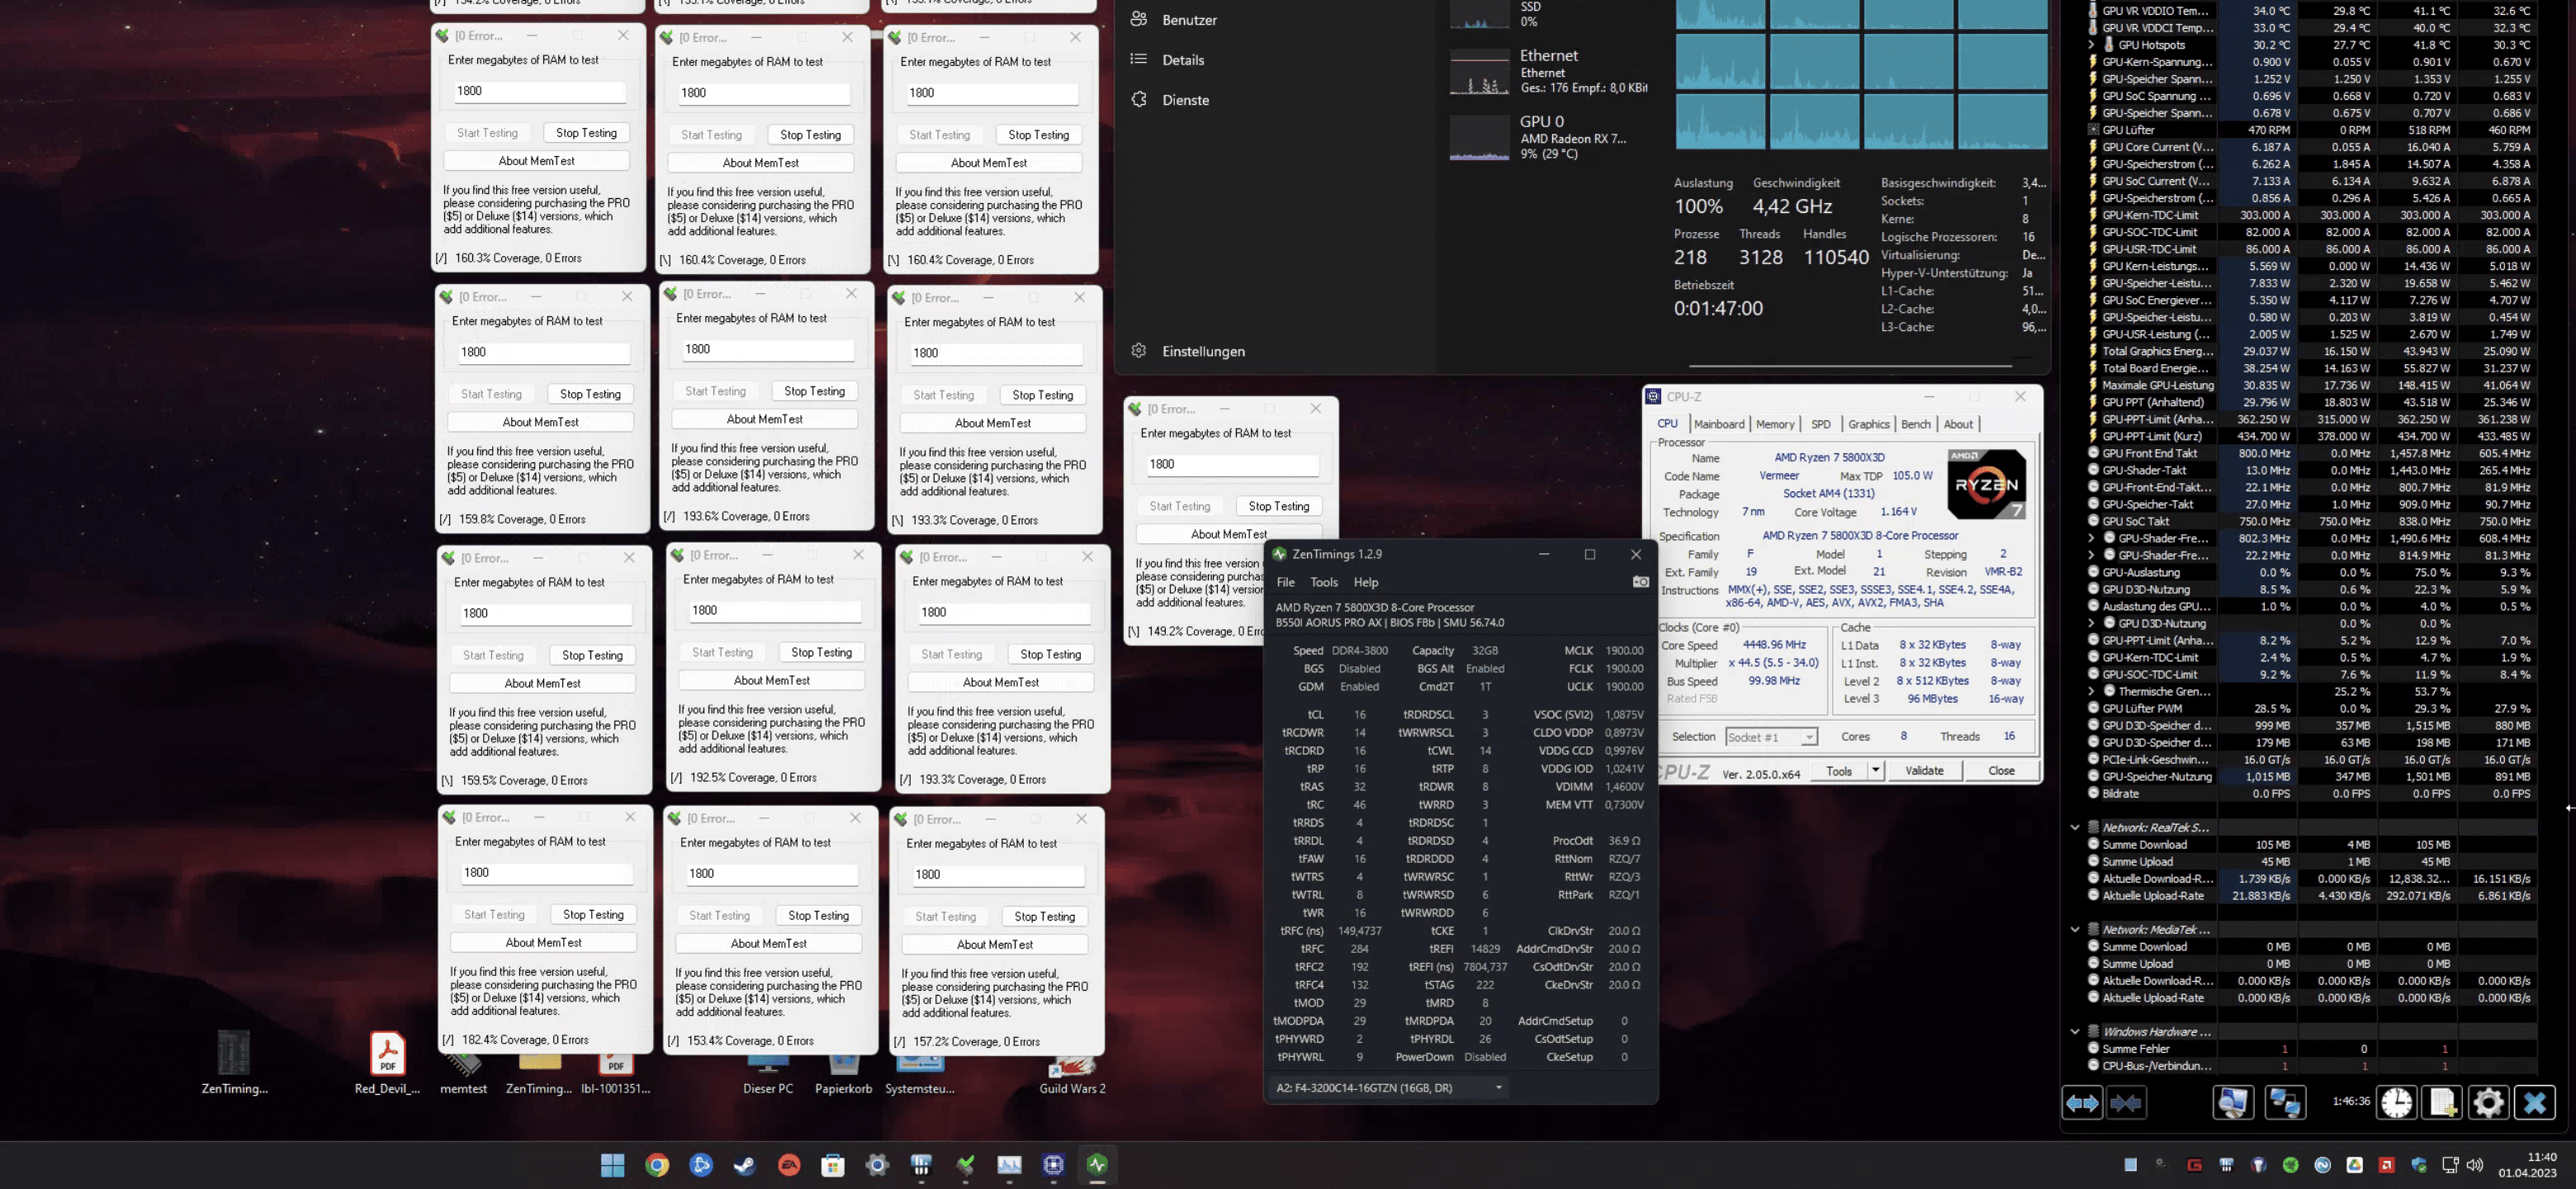Open ZenTimings DIMM slot A2 dropdown
Viewport: 2576px width, 1189px height.
[1388, 1087]
